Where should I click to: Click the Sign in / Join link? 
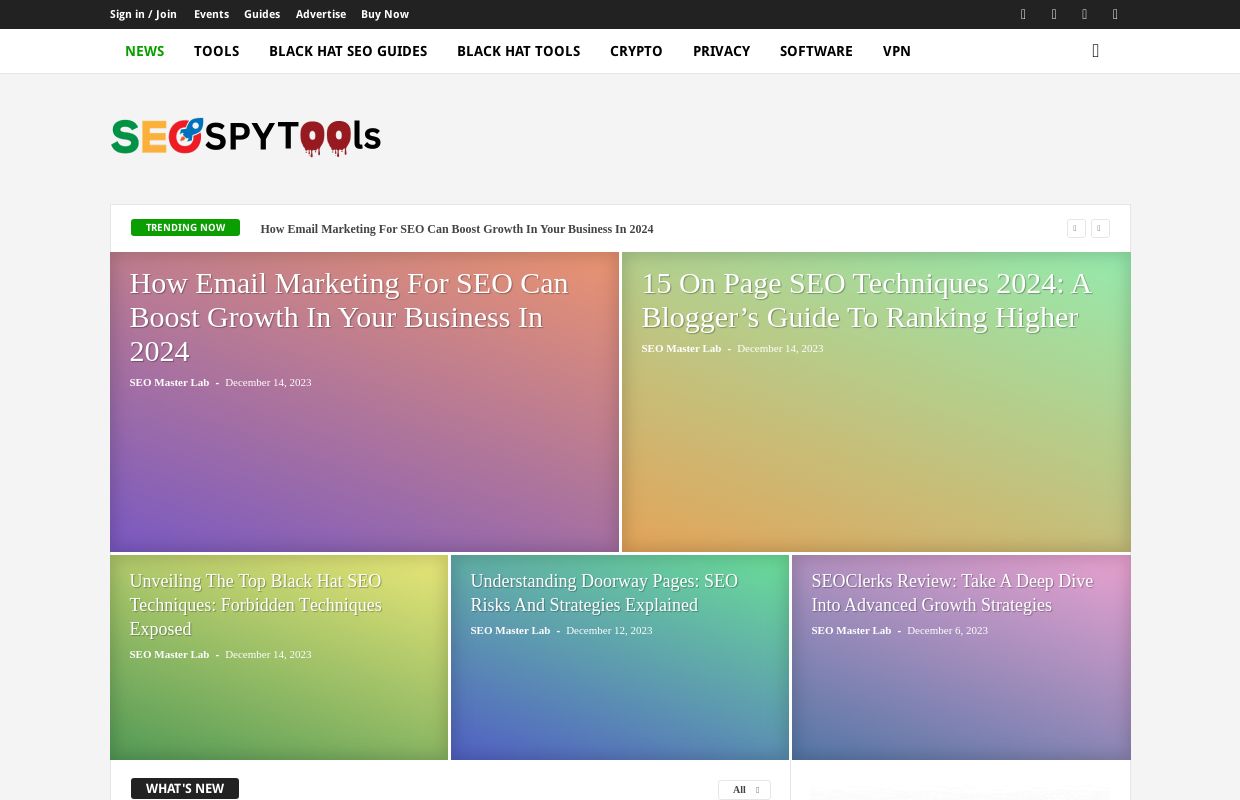point(143,14)
